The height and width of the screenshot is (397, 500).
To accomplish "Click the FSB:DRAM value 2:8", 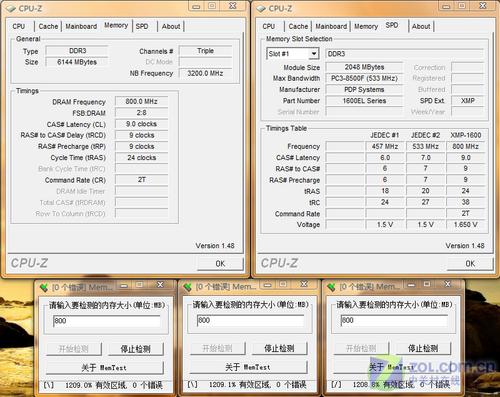I will 141,113.
